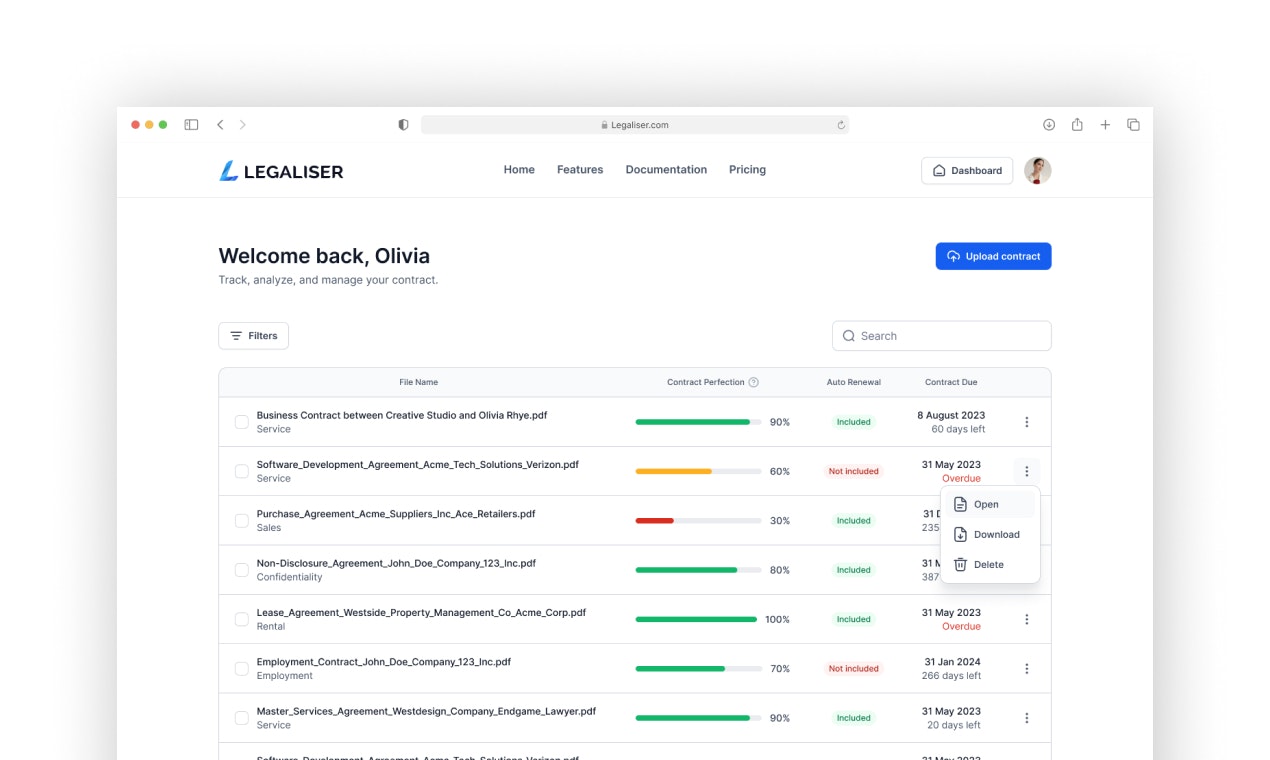Open options for Lease_Agreement row
Screen dimensions: 1270x760
[1026, 619]
